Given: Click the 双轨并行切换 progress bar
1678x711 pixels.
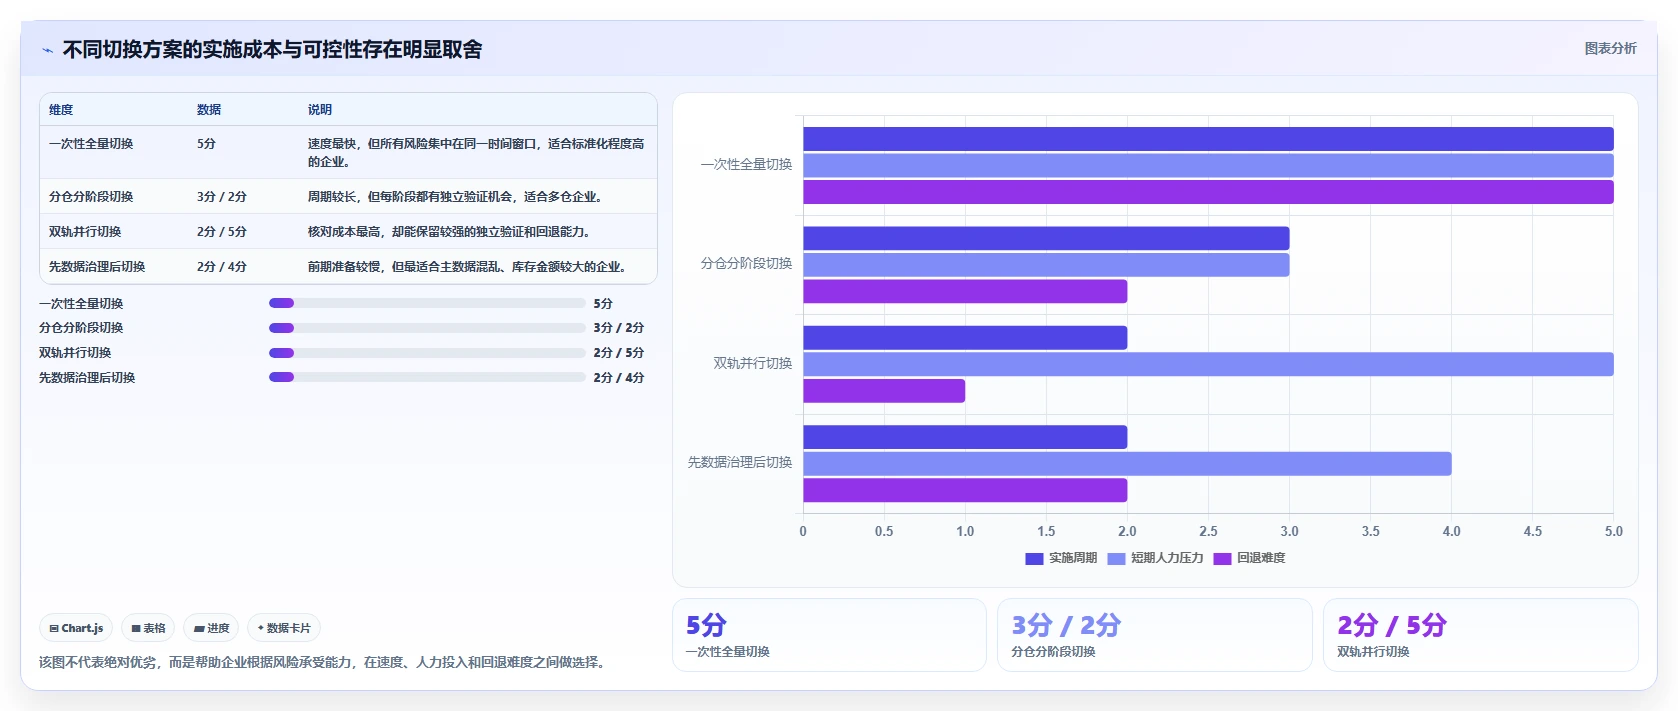Looking at the screenshot, I should (x=427, y=352).
